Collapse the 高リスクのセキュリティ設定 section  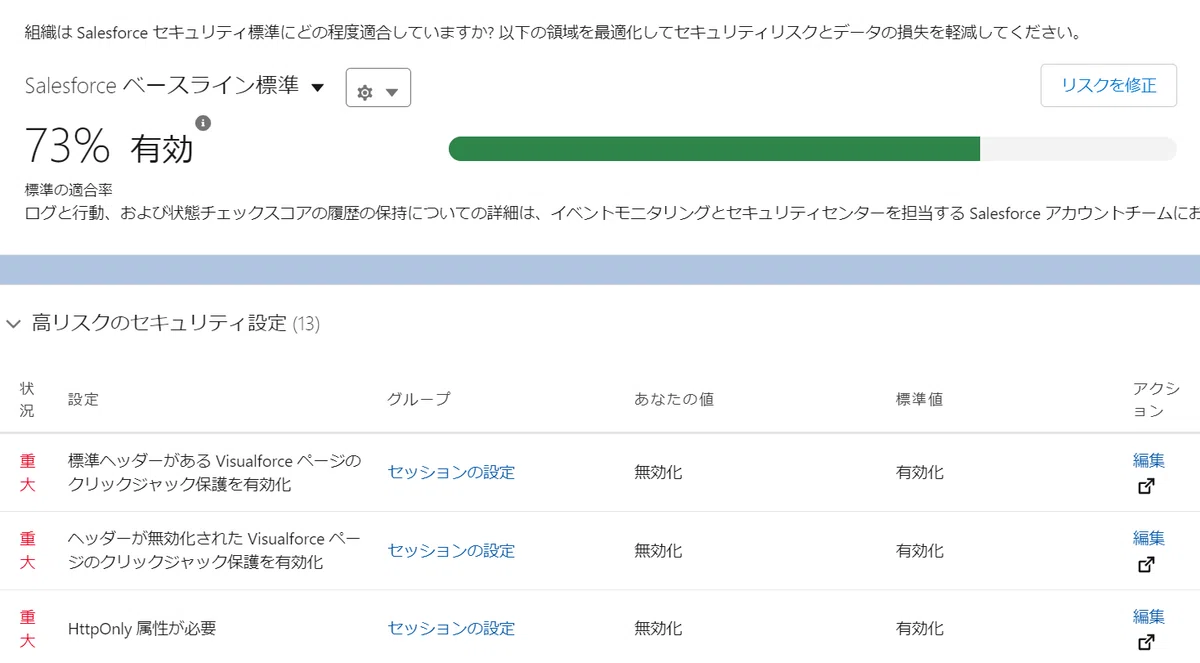13,324
